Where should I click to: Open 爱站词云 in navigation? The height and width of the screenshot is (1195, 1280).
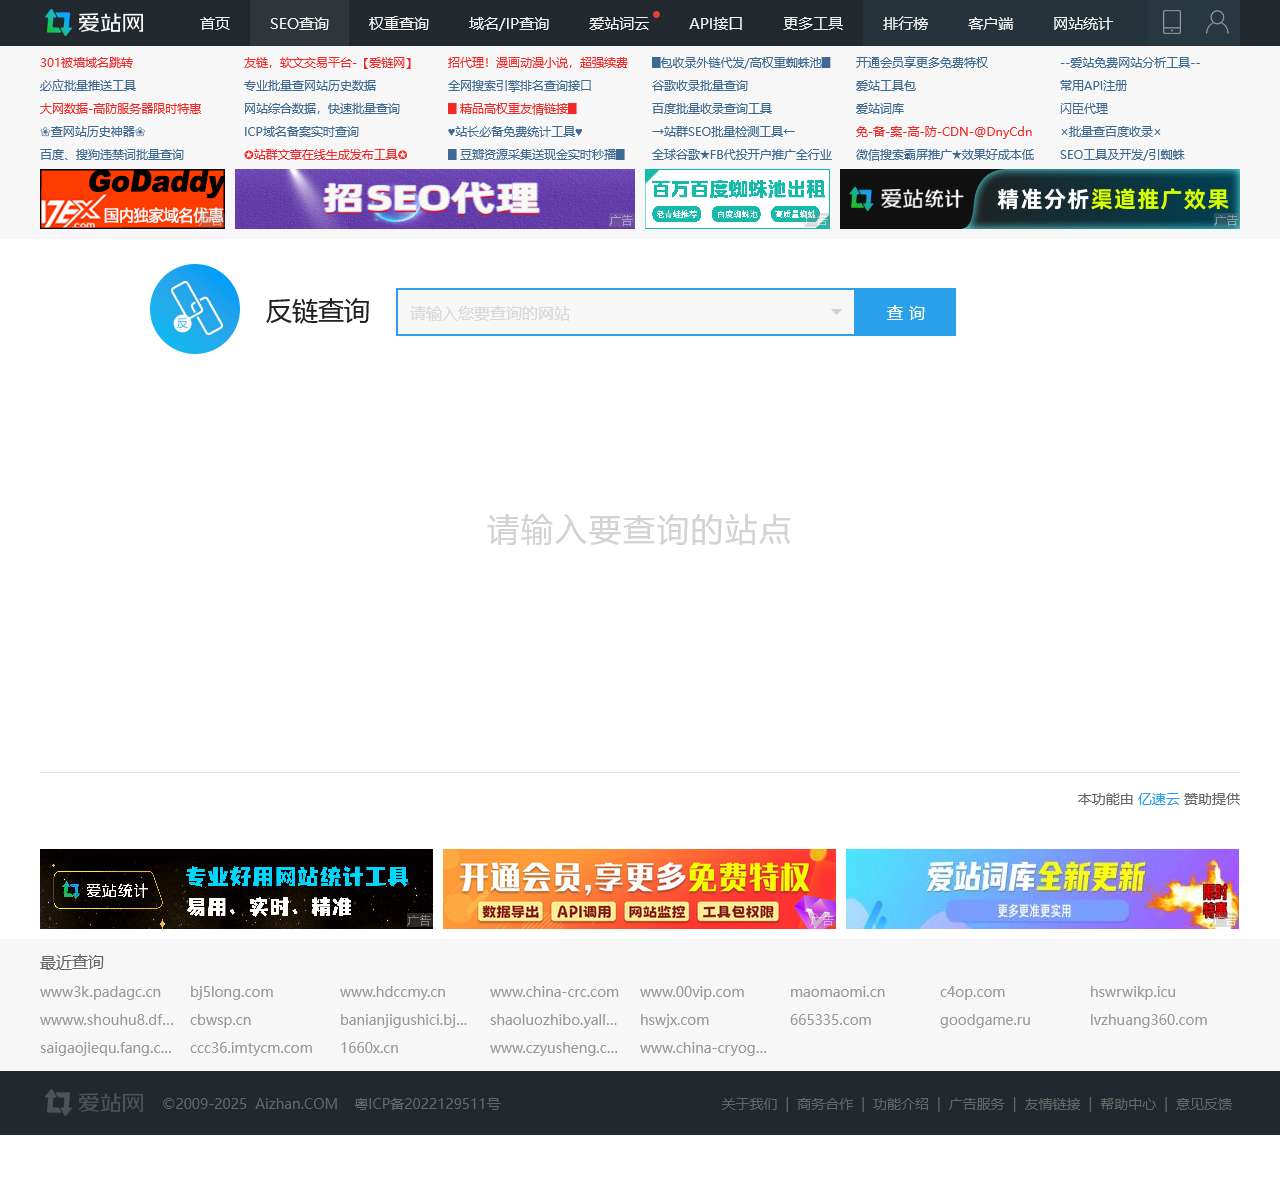pyautogui.click(x=619, y=23)
